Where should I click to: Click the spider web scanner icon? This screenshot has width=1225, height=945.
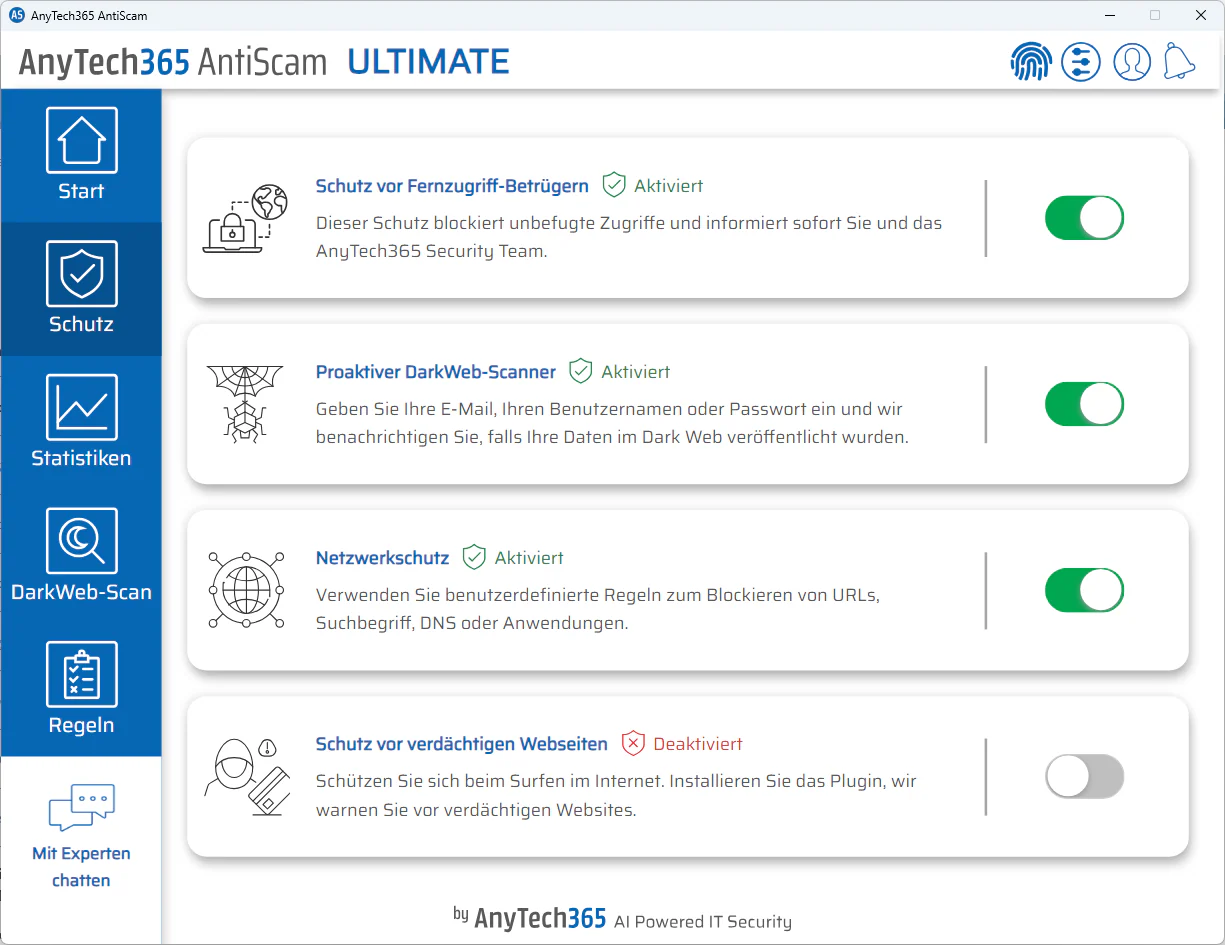coord(245,404)
